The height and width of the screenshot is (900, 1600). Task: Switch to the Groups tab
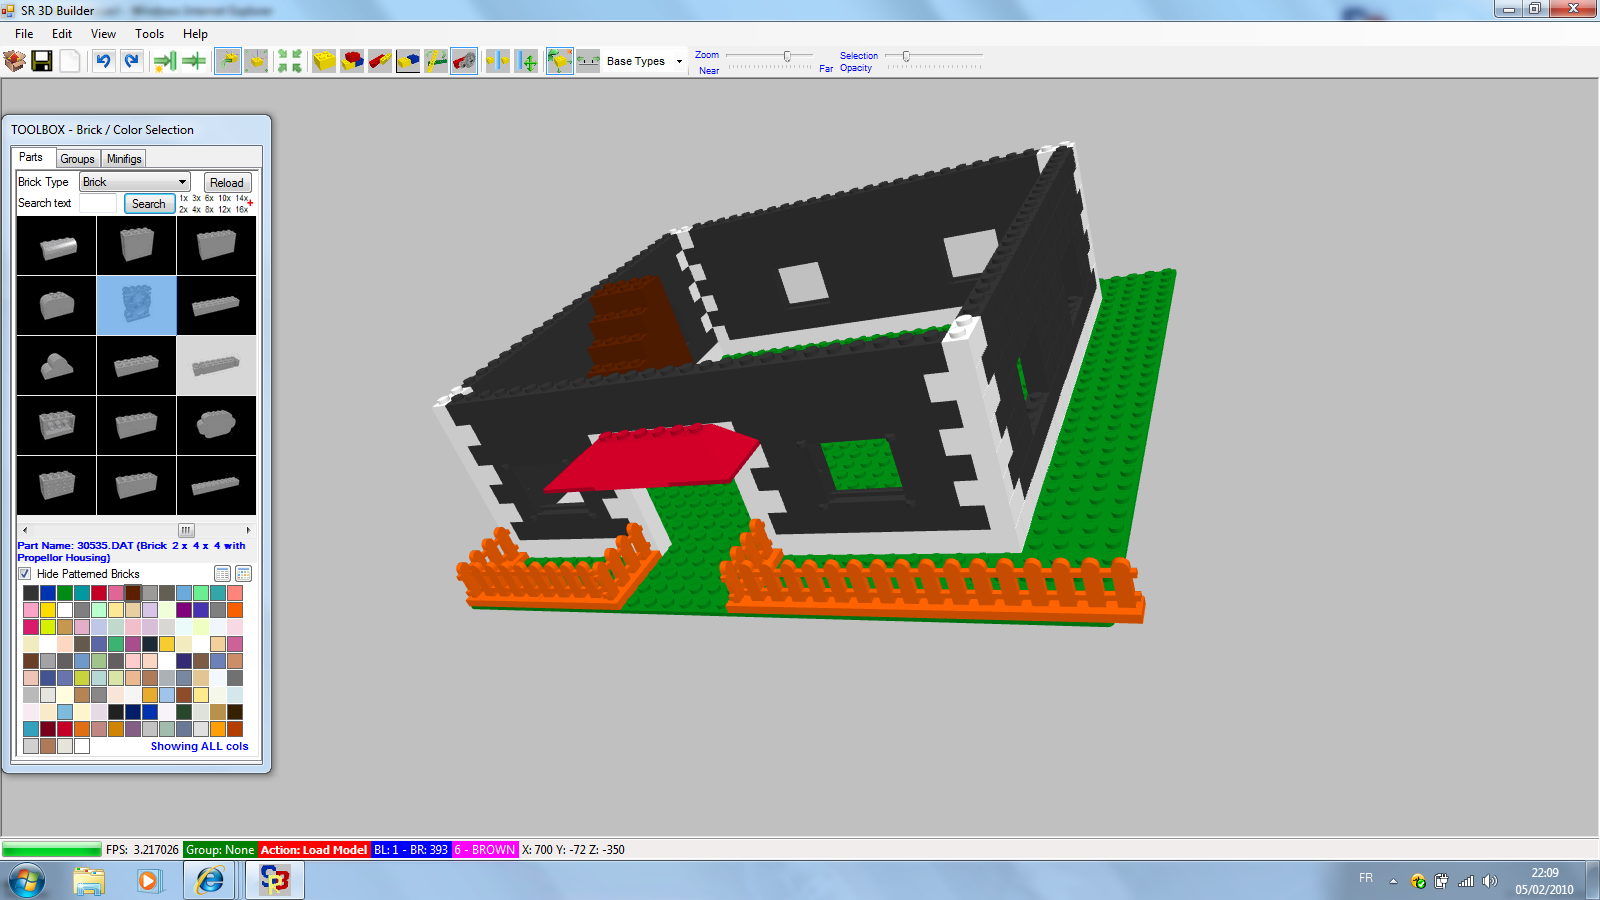77,158
